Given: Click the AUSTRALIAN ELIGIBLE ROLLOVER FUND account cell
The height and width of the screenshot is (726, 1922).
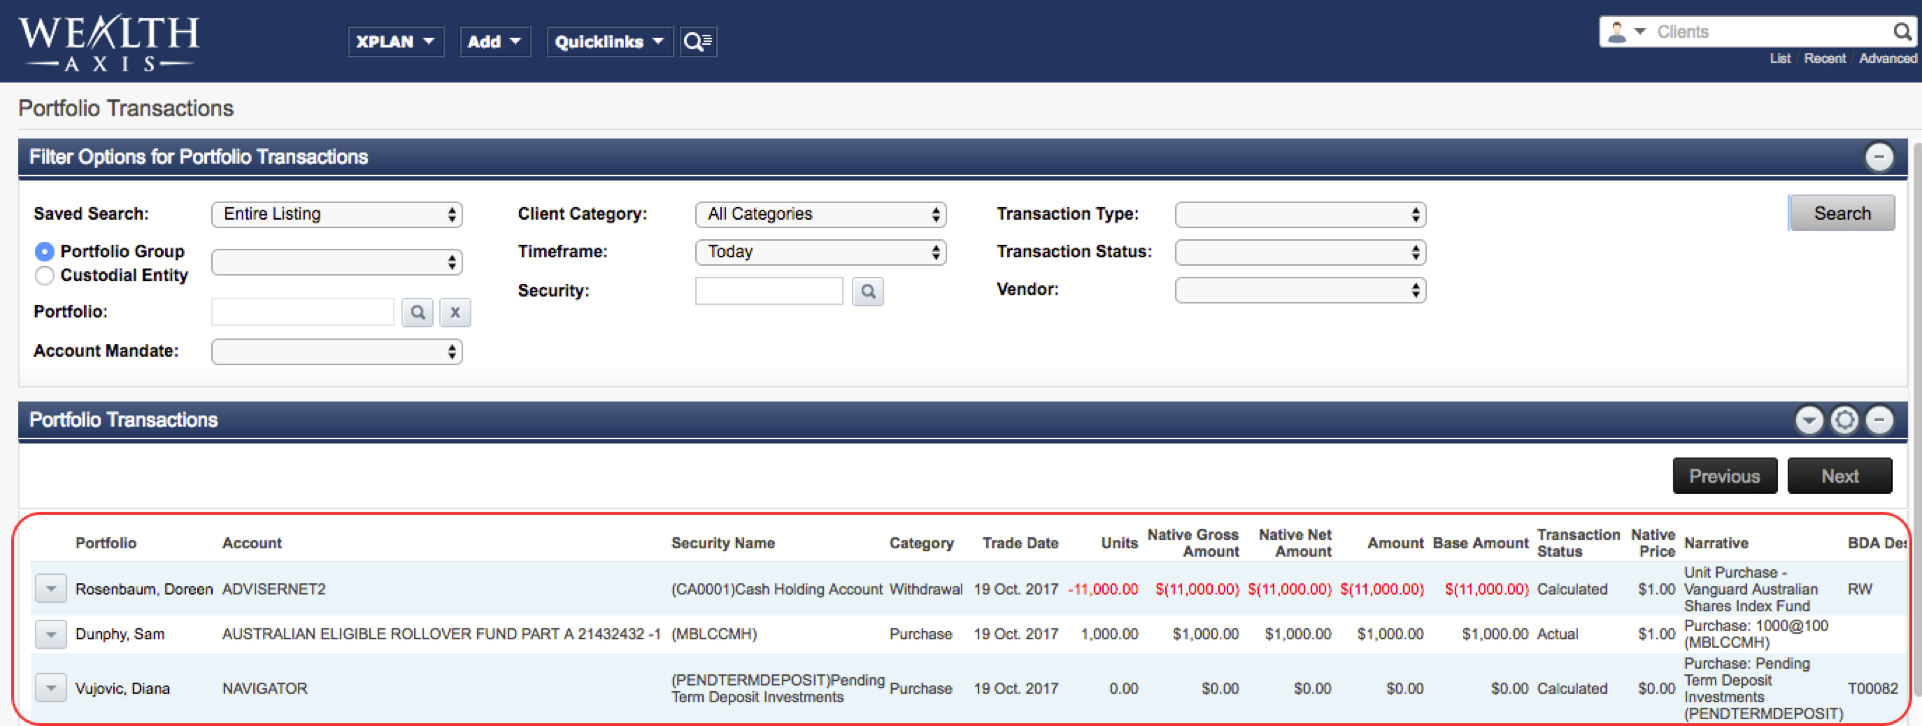Looking at the screenshot, I should [x=441, y=634].
